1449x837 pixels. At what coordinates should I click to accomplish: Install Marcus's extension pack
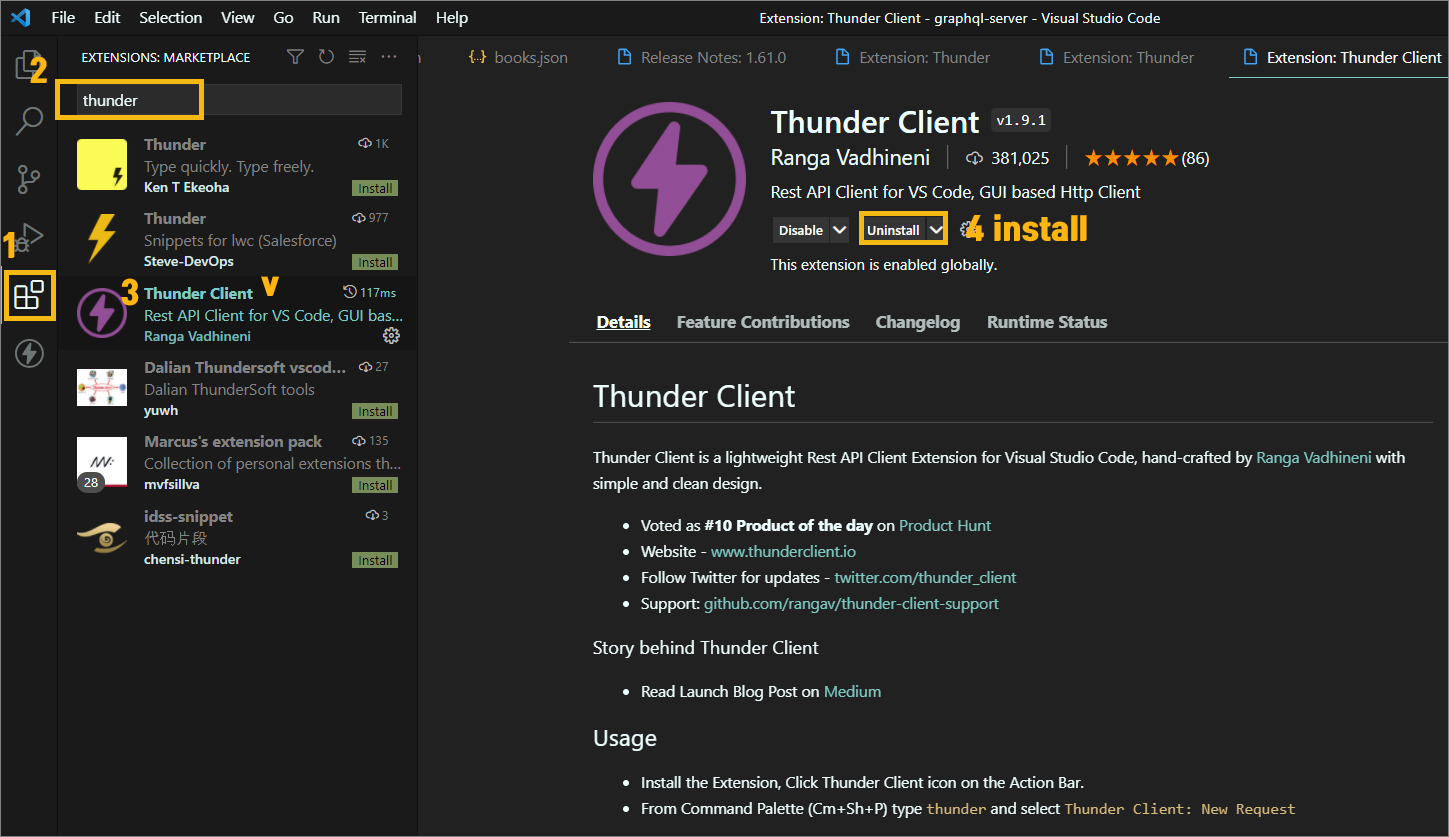coord(375,485)
